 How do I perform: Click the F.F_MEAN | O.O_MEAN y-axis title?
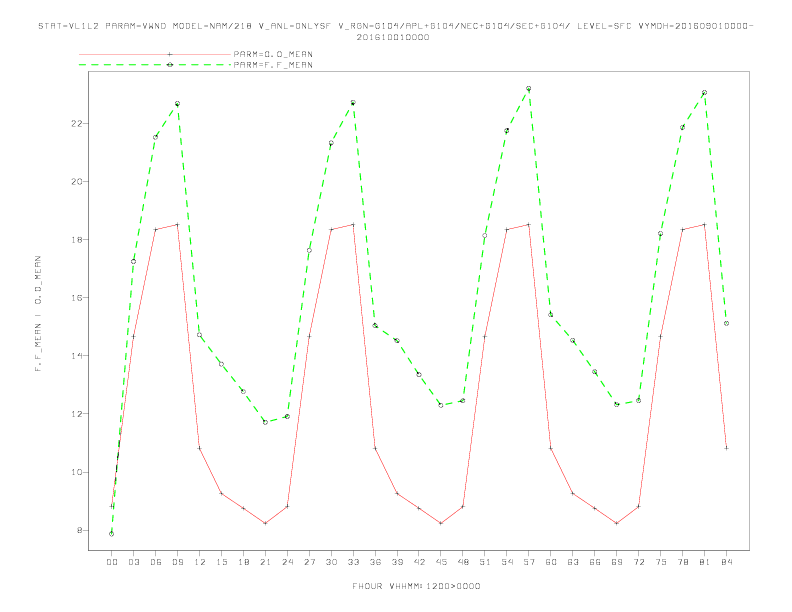click(38, 314)
